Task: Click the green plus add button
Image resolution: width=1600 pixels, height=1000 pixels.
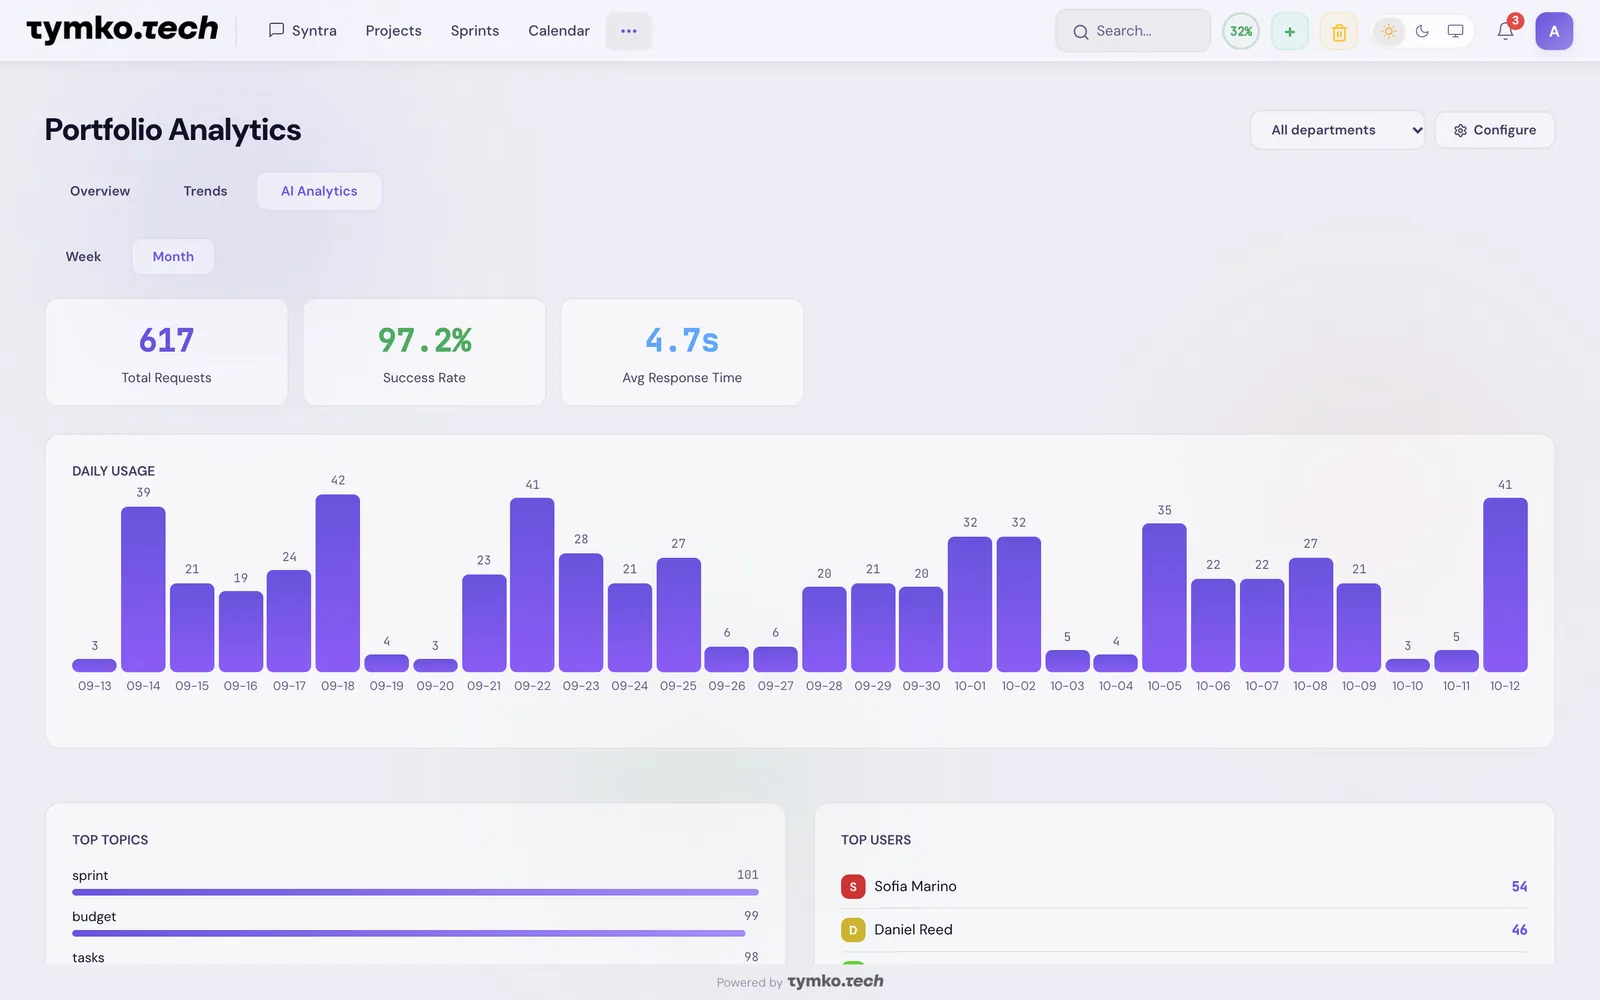Action: tap(1289, 31)
